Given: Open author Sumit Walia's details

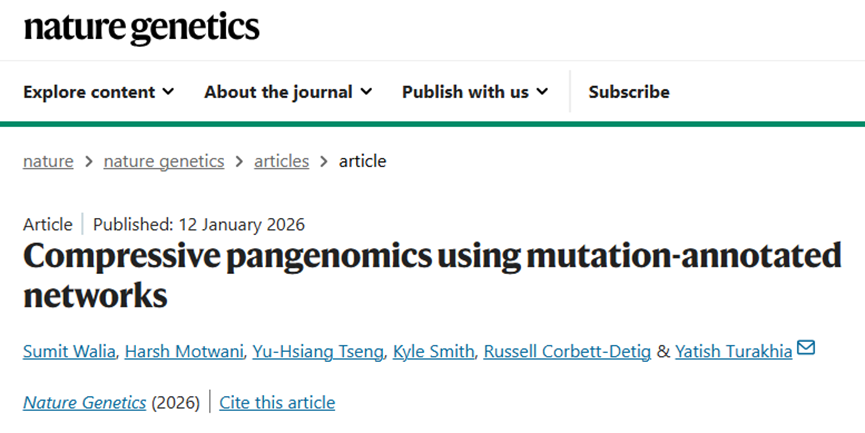Looking at the screenshot, I should [x=70, y=351].
